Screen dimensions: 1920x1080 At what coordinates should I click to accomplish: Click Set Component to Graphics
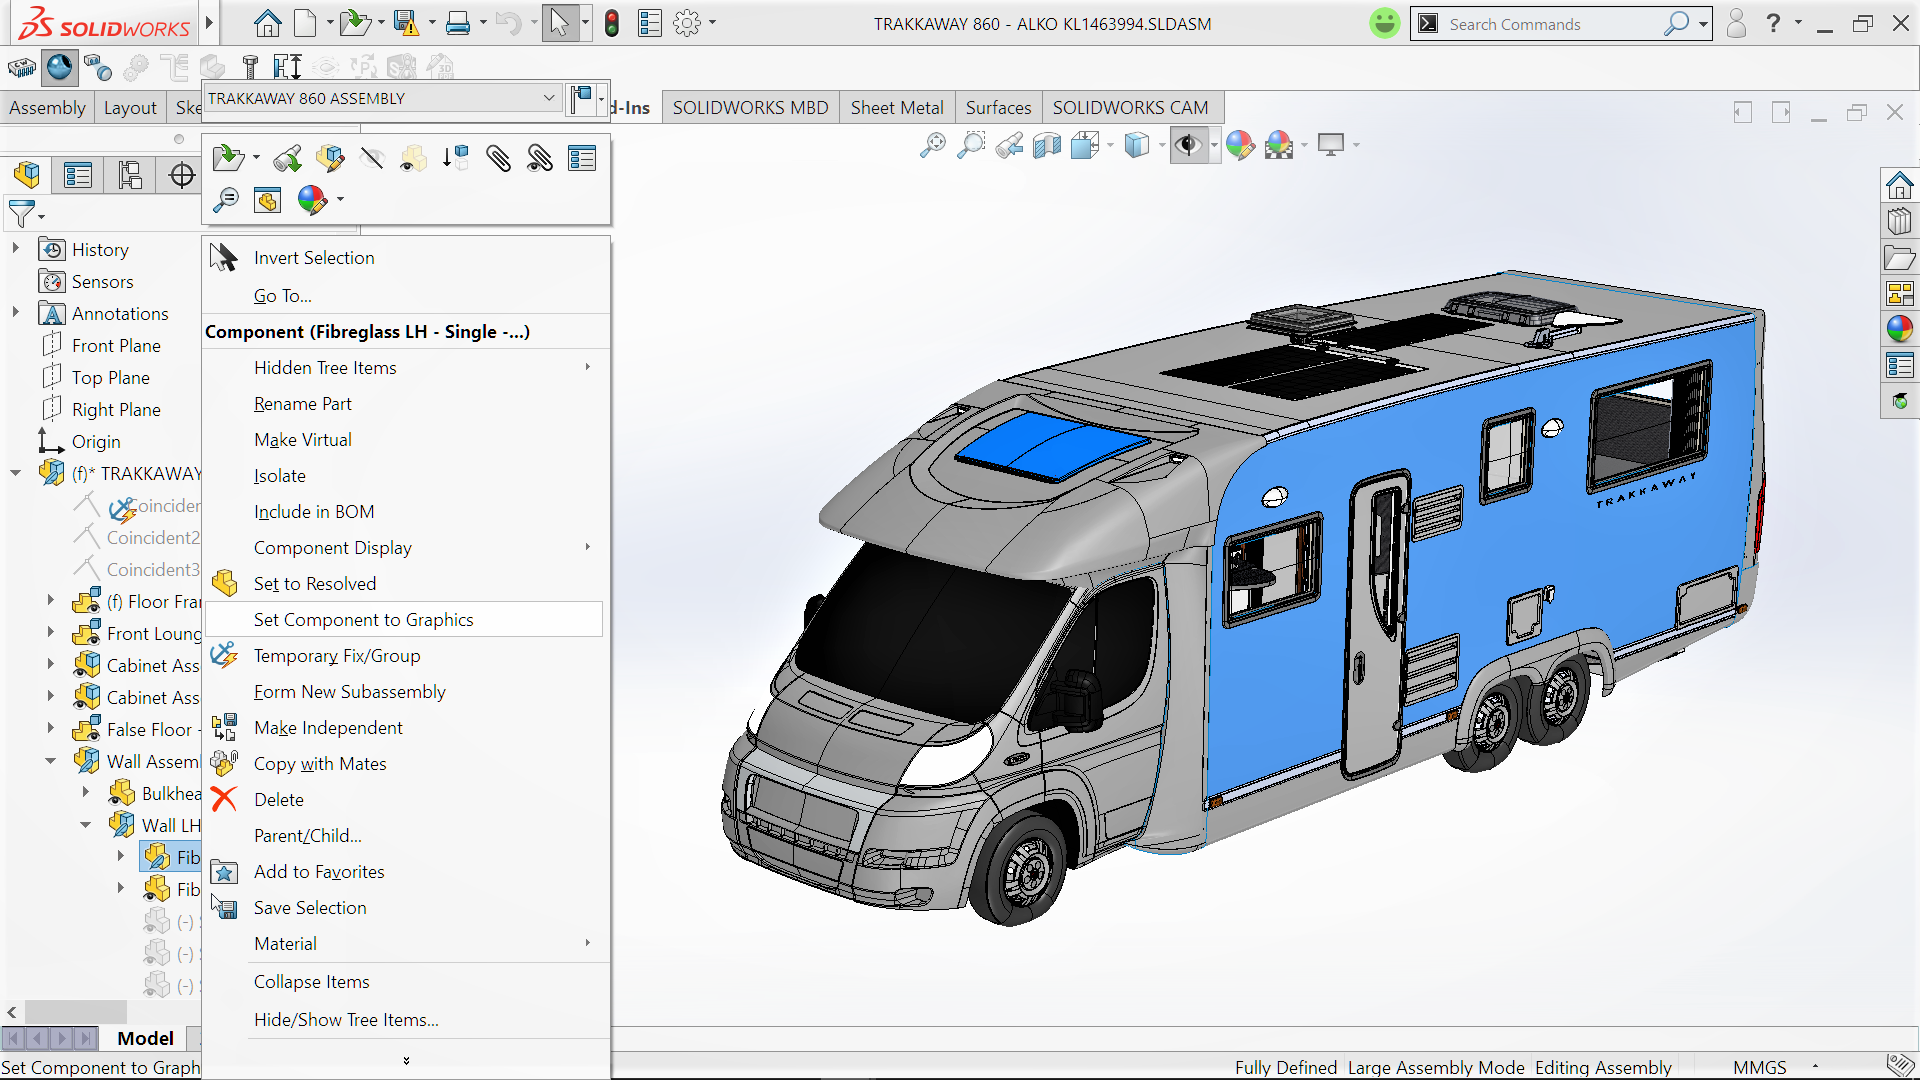(x=364, y=619)
